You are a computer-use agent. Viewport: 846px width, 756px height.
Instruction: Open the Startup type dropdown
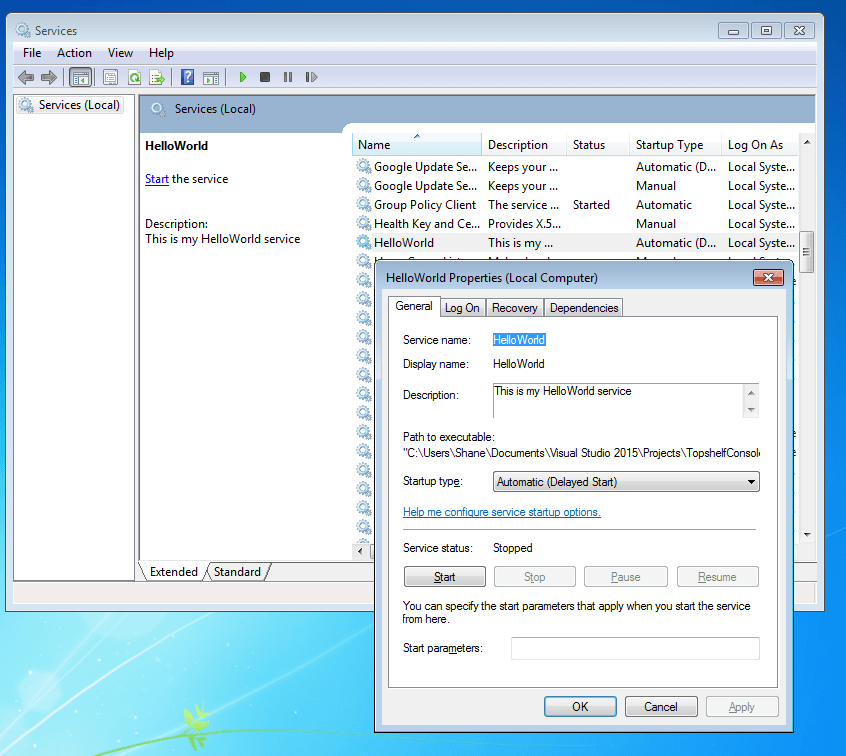click(x=627, y=482)
